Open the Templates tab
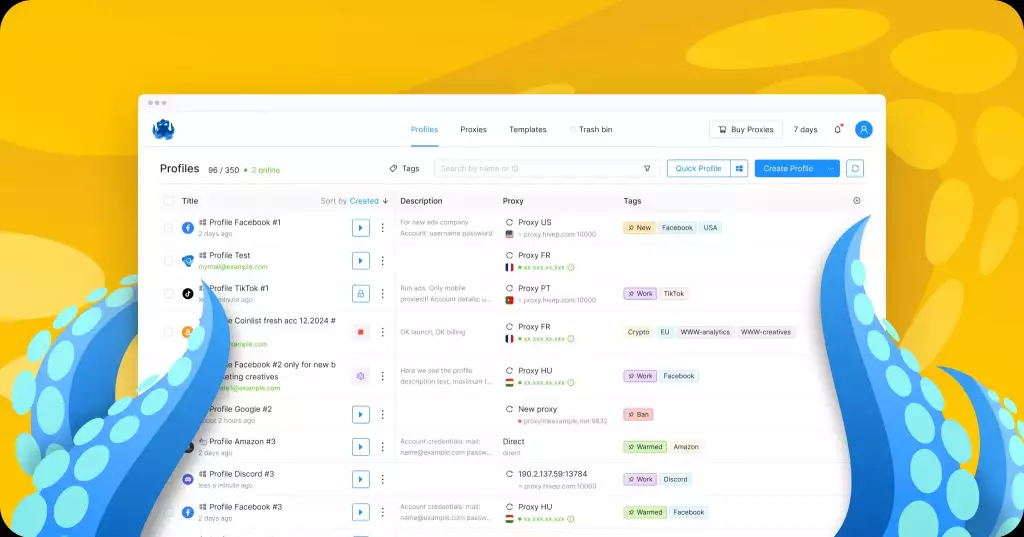Image resolution: width=1024 pixels, height=537 pixels. [528, 129]
